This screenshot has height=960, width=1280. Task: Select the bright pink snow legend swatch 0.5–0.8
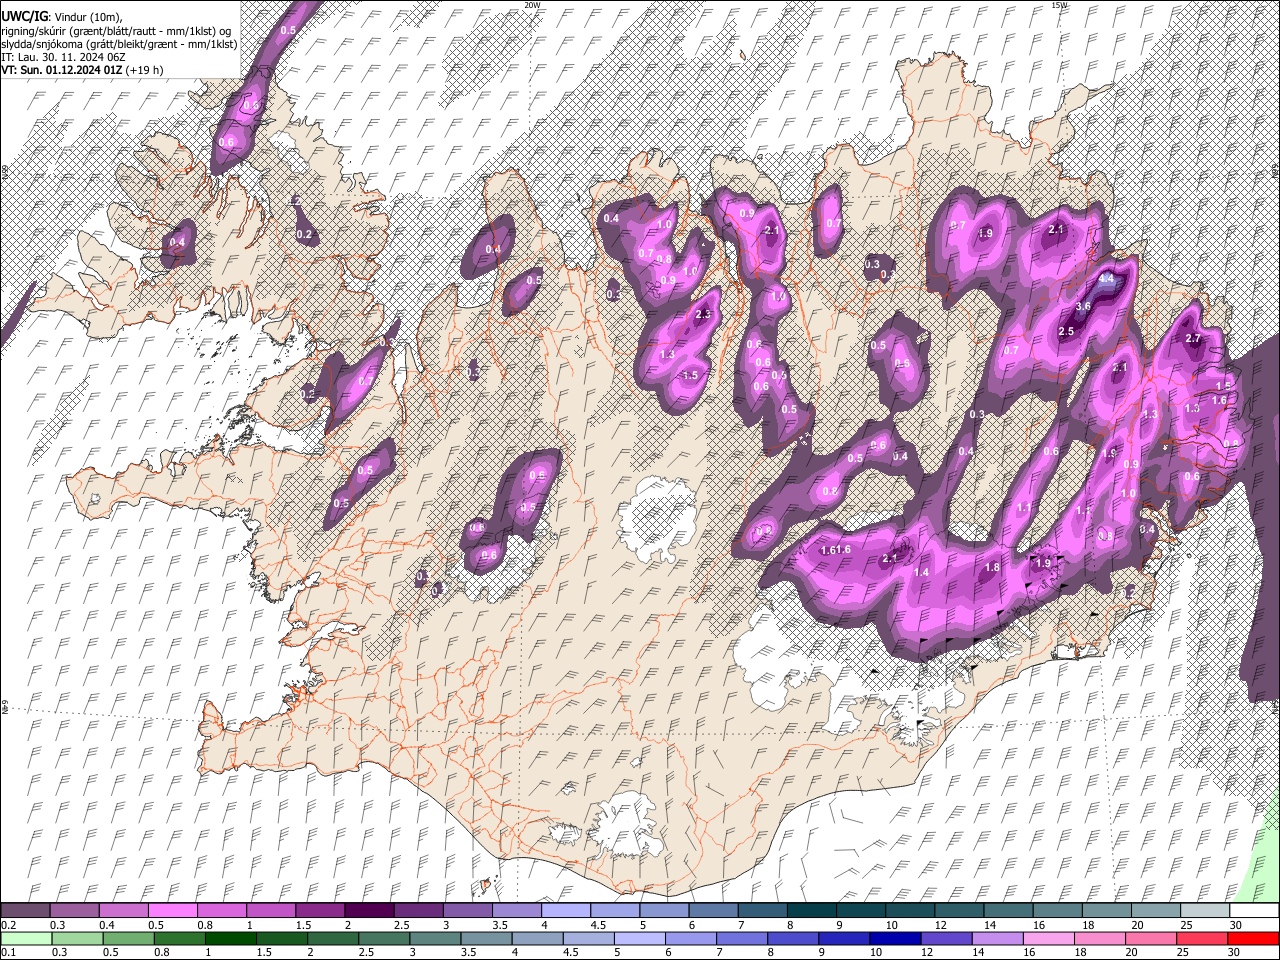point(172,910)
